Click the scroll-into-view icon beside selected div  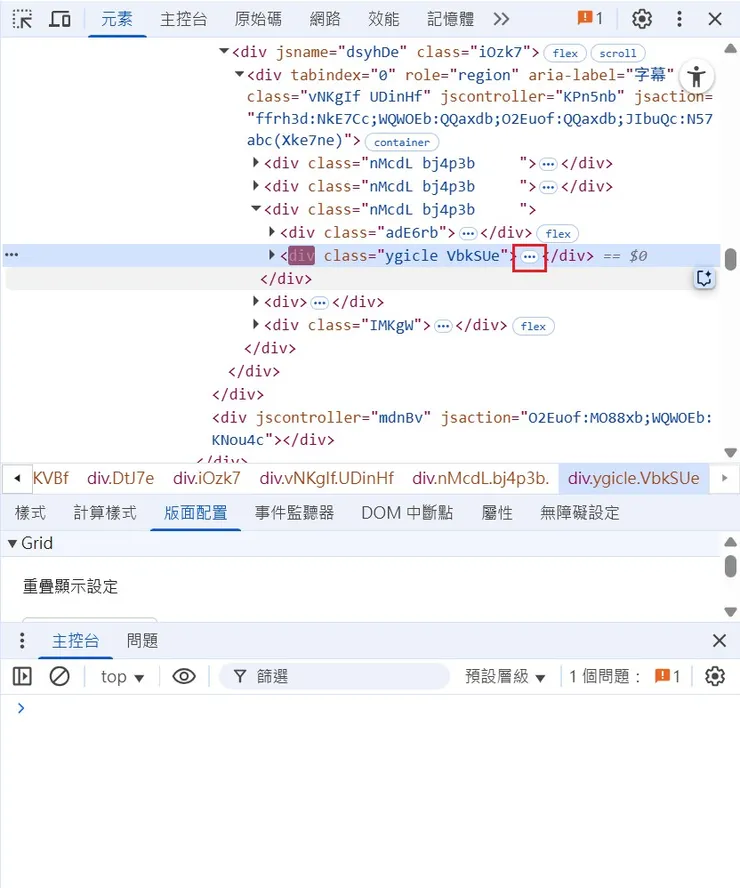(x=704, y=278)
